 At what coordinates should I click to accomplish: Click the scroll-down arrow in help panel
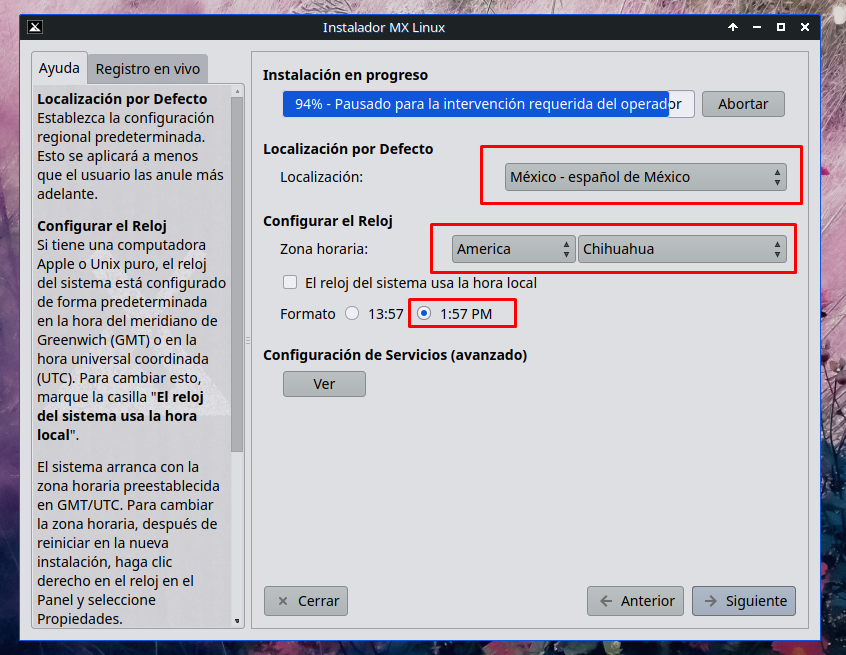point(237,620)
